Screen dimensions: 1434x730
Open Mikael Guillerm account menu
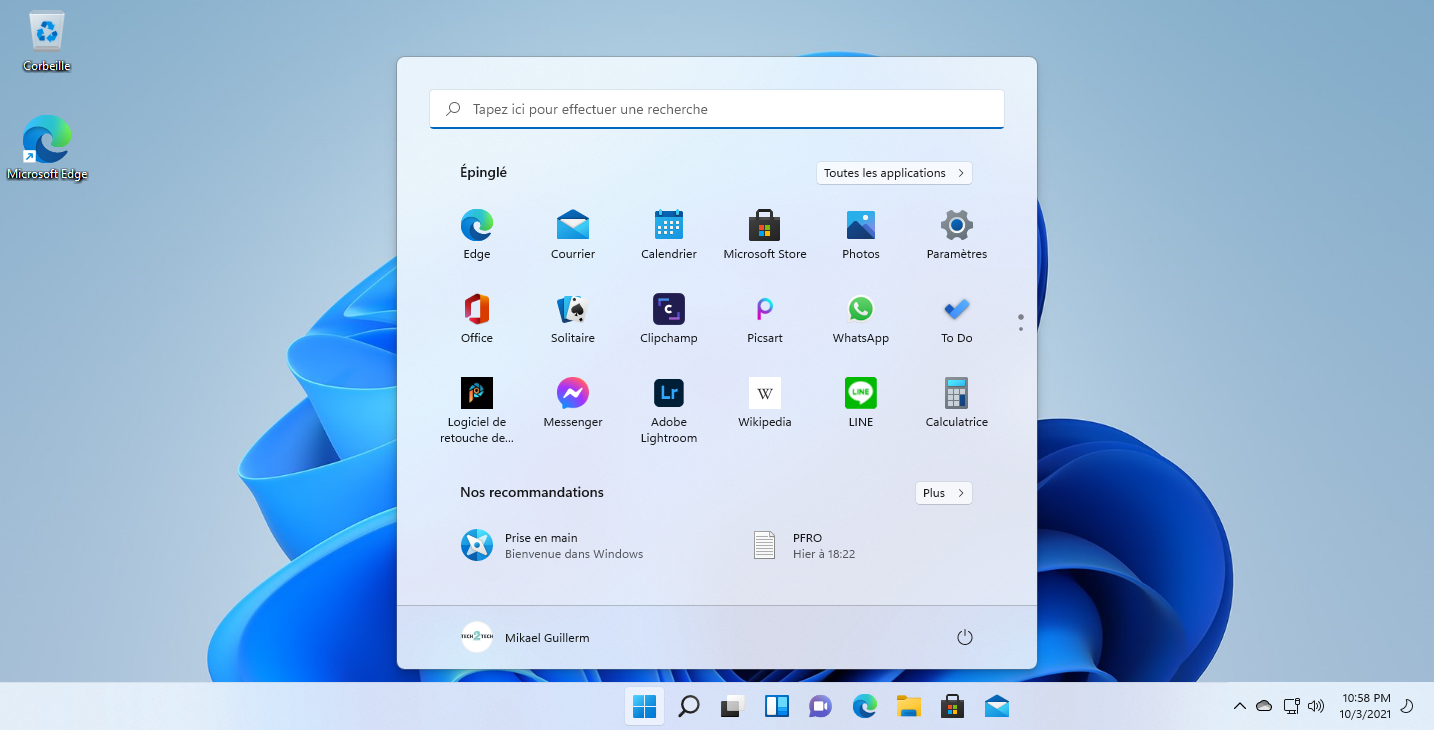point(525,637)
